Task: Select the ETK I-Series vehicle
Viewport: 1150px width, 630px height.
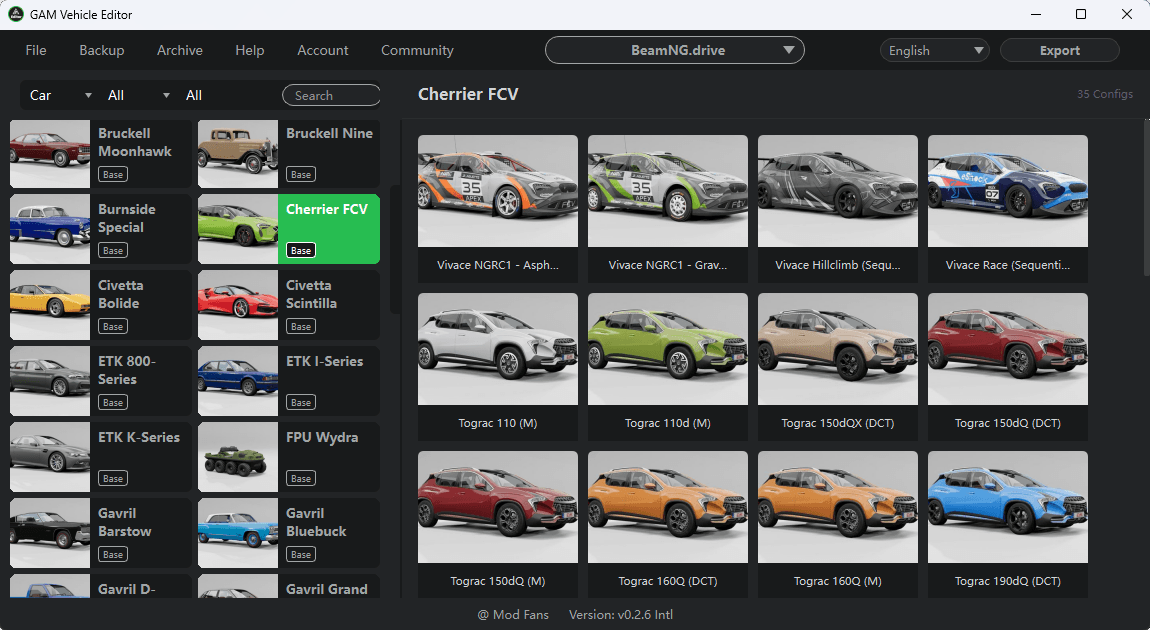Action: tap(289, 381)
